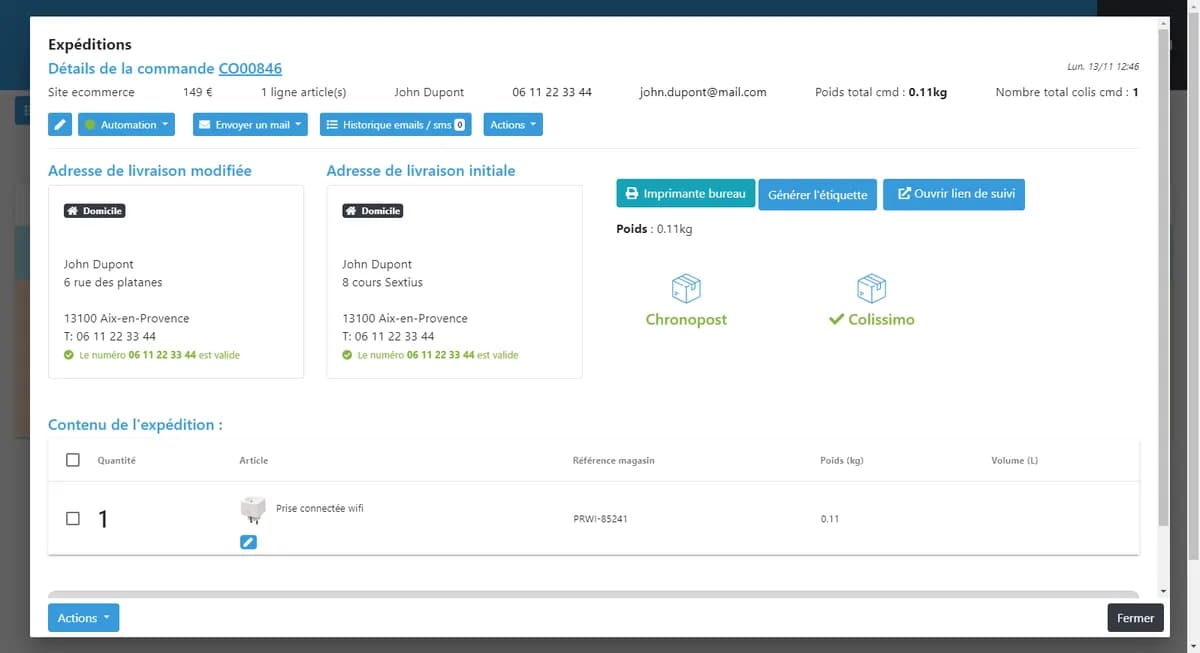Click the Adresse de livraison modifiée heading
1200x653 pixels.
tap(150, 171)
